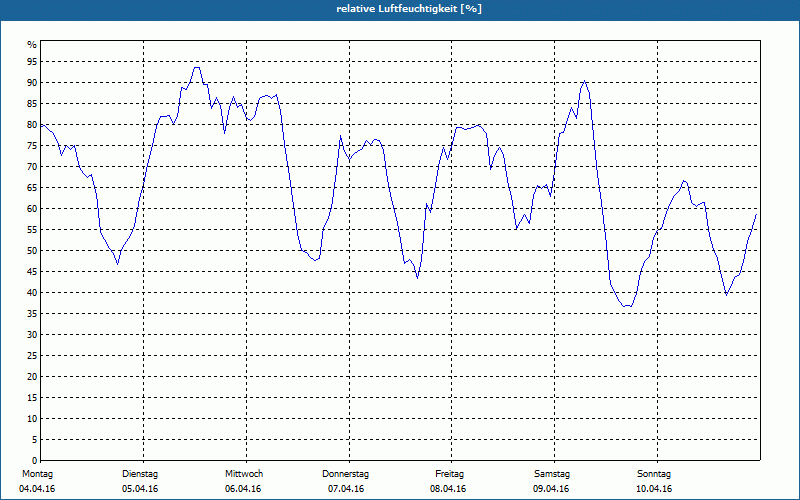Screen dimensions: 800x500
Task: Select y-axis value 40
Action: (32, 293)
